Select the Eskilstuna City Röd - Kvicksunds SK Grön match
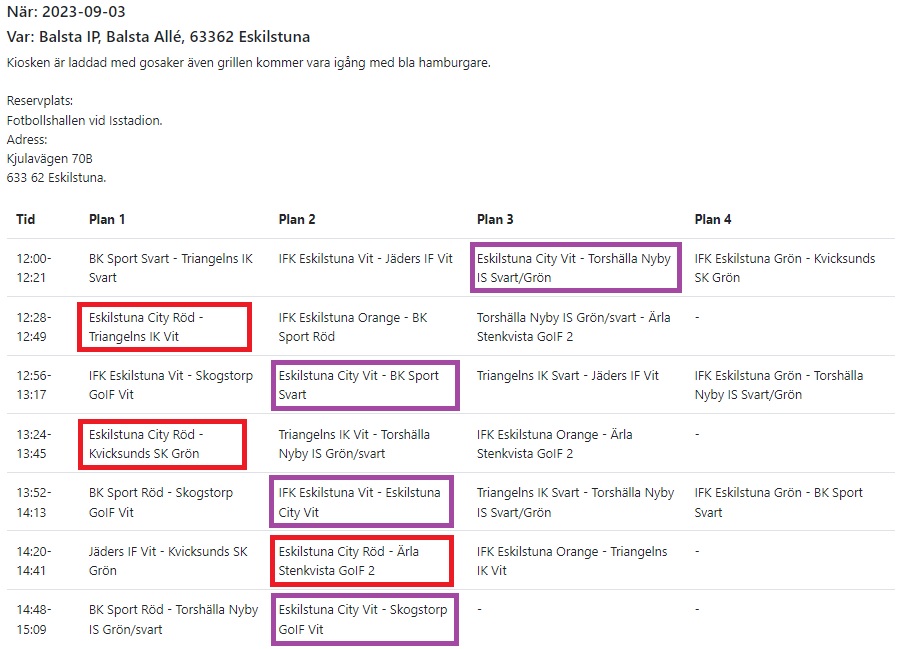Viewport: 905px width, 649px height. point(163,444)
